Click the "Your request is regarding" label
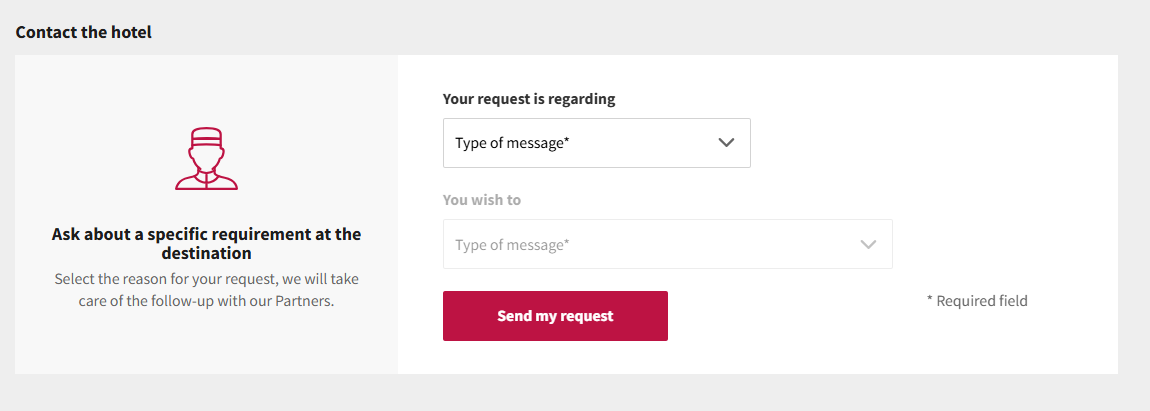 click(529, 99)
